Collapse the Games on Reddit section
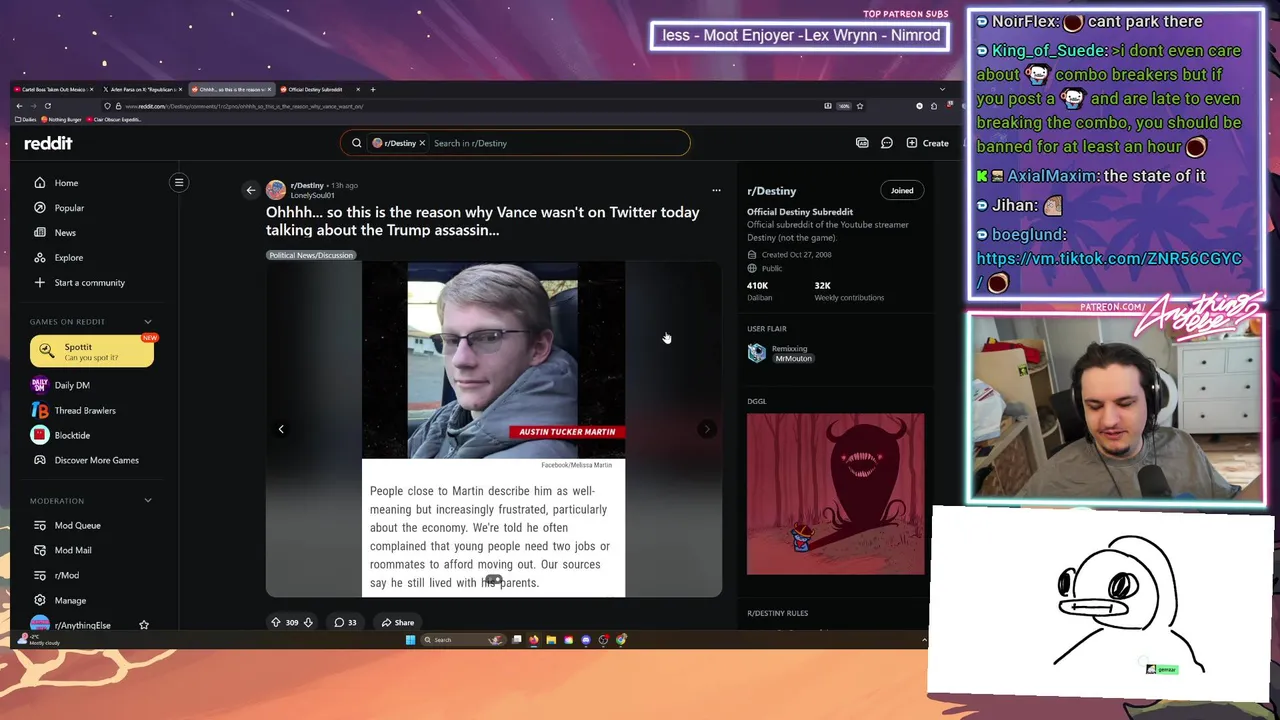 tap(148, 322)
